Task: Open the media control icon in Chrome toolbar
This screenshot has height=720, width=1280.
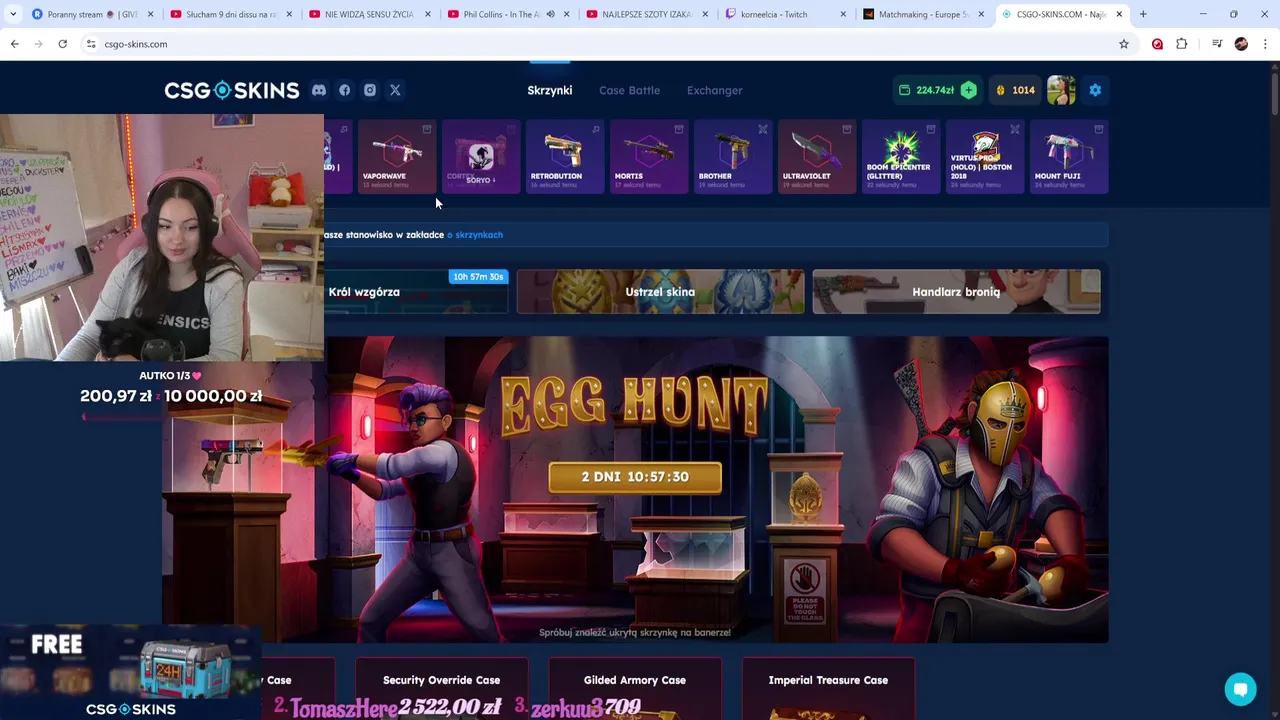Action: (x=1217, y=44)
